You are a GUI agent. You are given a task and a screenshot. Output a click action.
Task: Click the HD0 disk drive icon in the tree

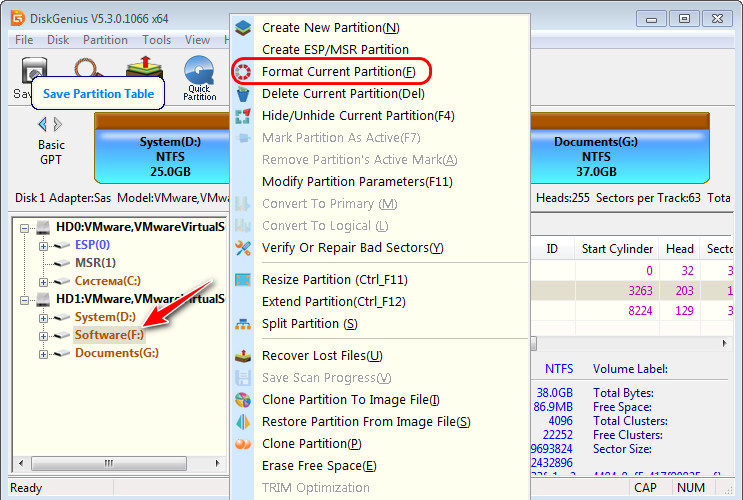point(43,227)
